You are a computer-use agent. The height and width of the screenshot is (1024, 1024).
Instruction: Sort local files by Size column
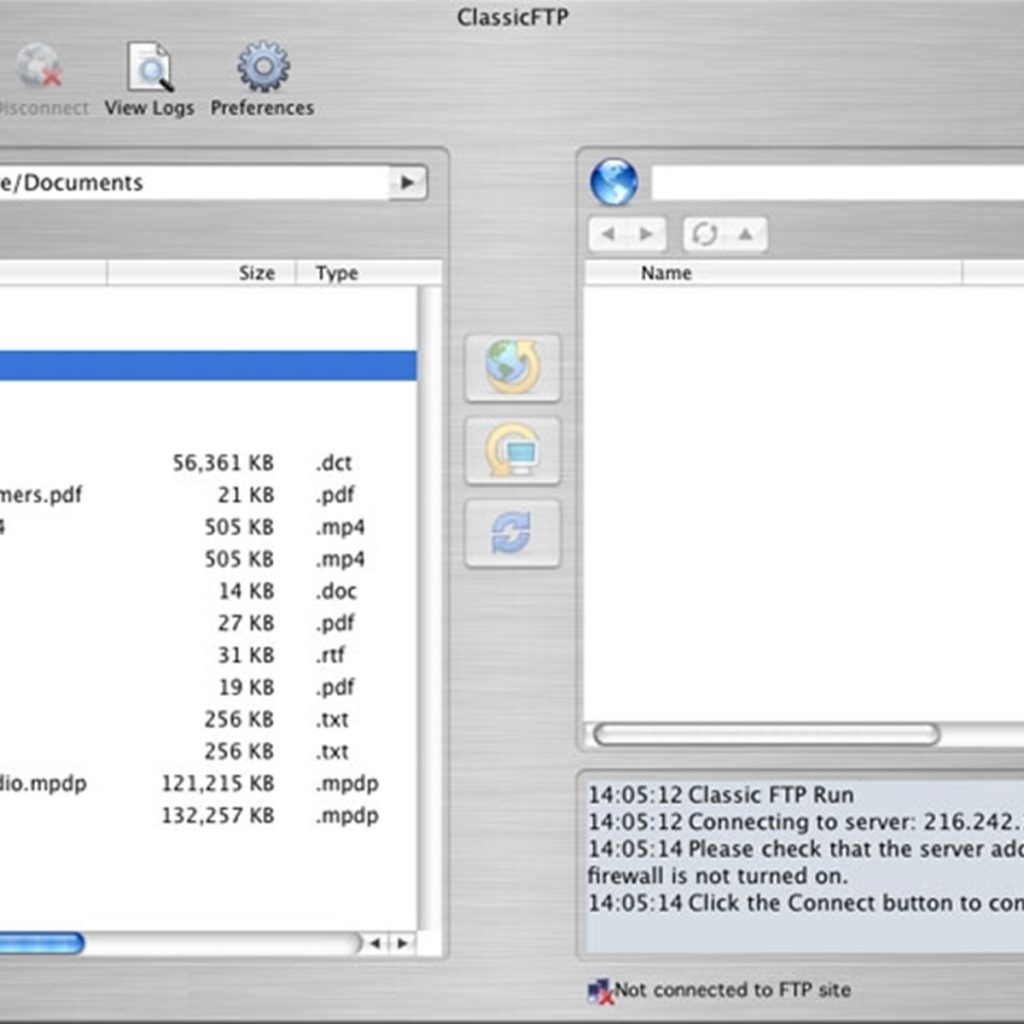tap(201, 273)
